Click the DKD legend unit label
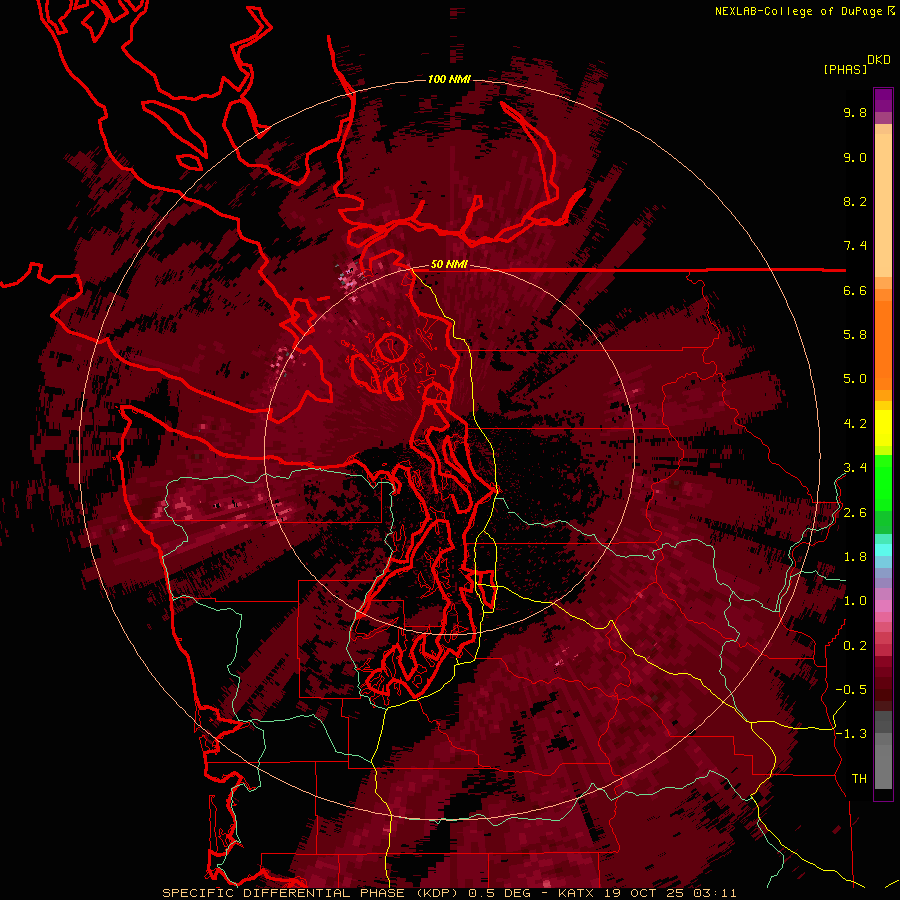The height and width of the screenshot is (900, 900). pyautogui.click(x=879, y=60)
